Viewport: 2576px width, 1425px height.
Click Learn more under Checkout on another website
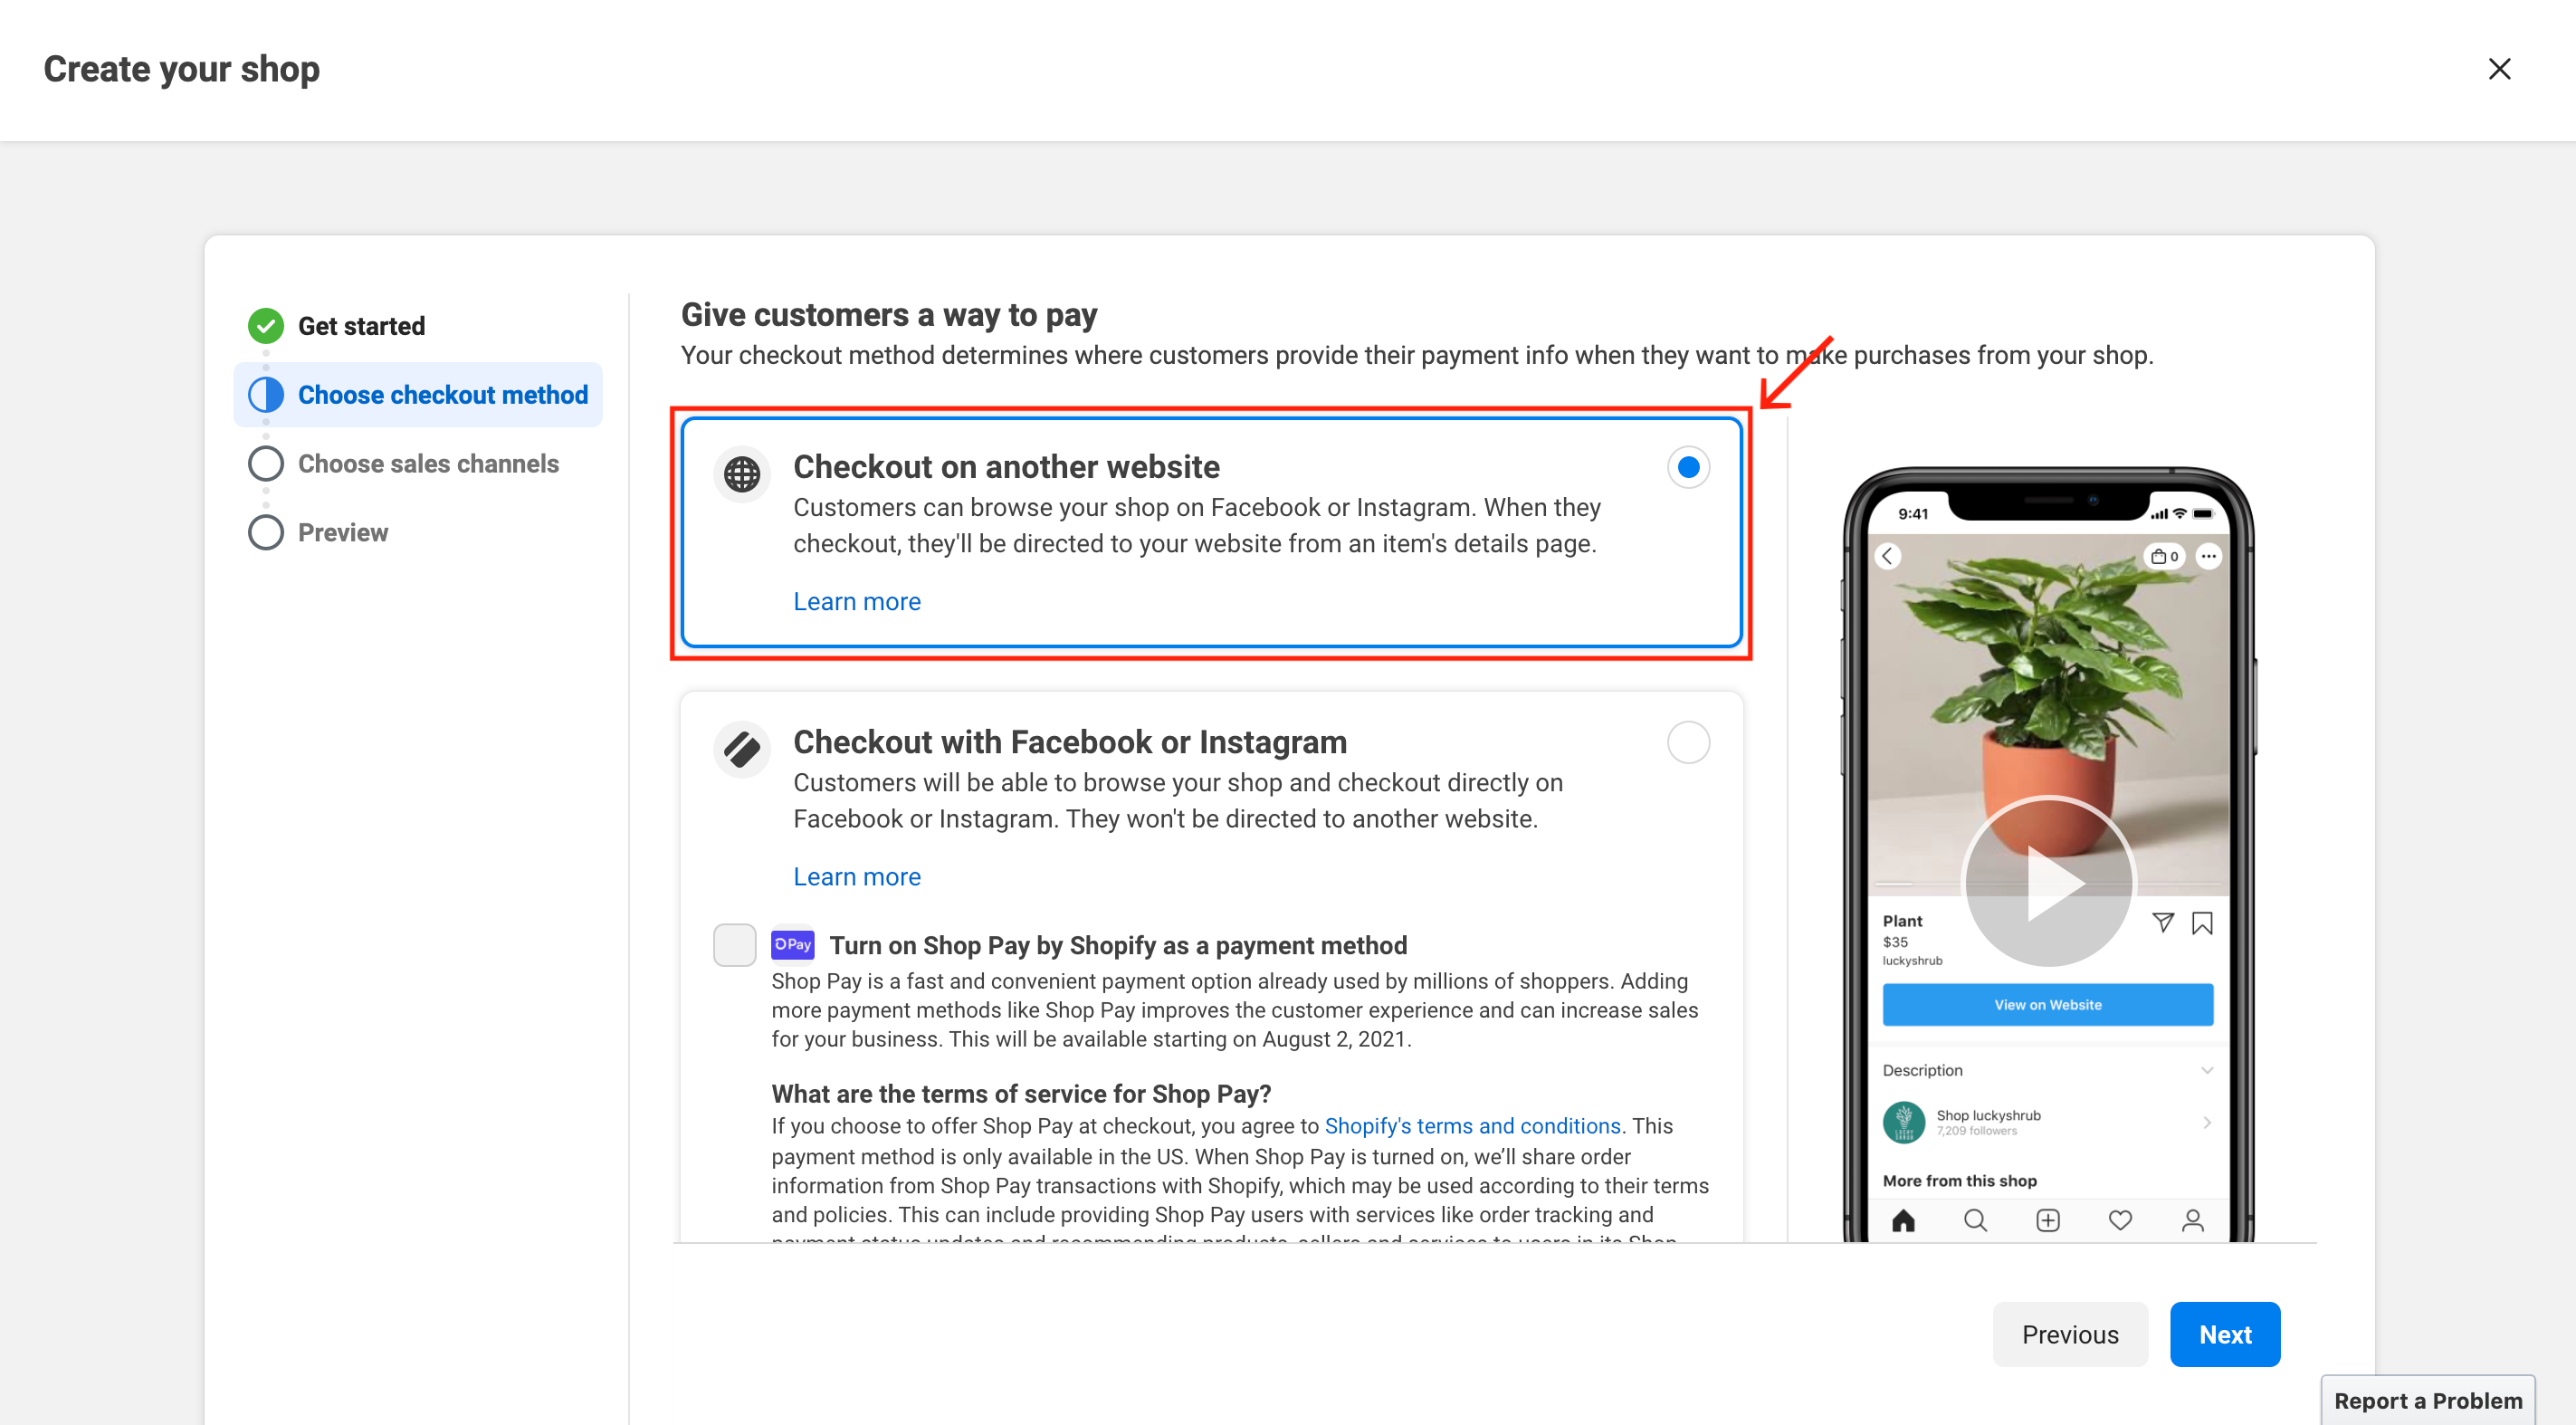(x=857, y=602)
